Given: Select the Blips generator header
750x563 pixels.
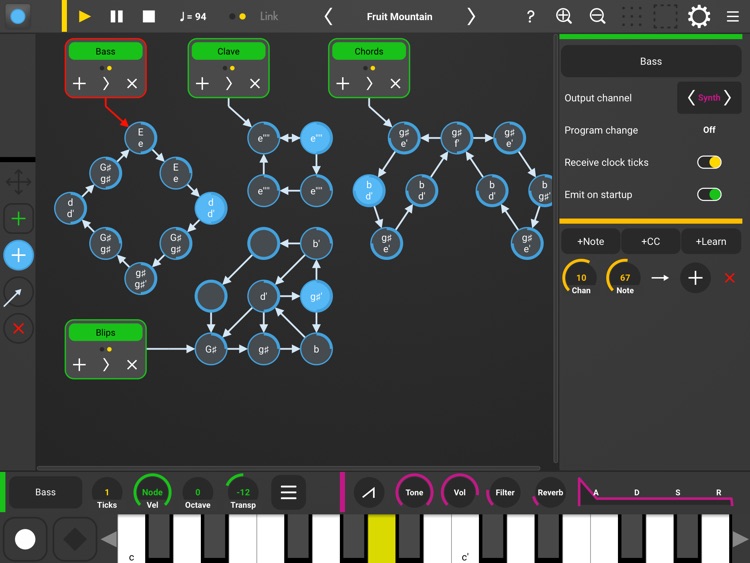Looking at the screenshot, I should coord(105,332).
